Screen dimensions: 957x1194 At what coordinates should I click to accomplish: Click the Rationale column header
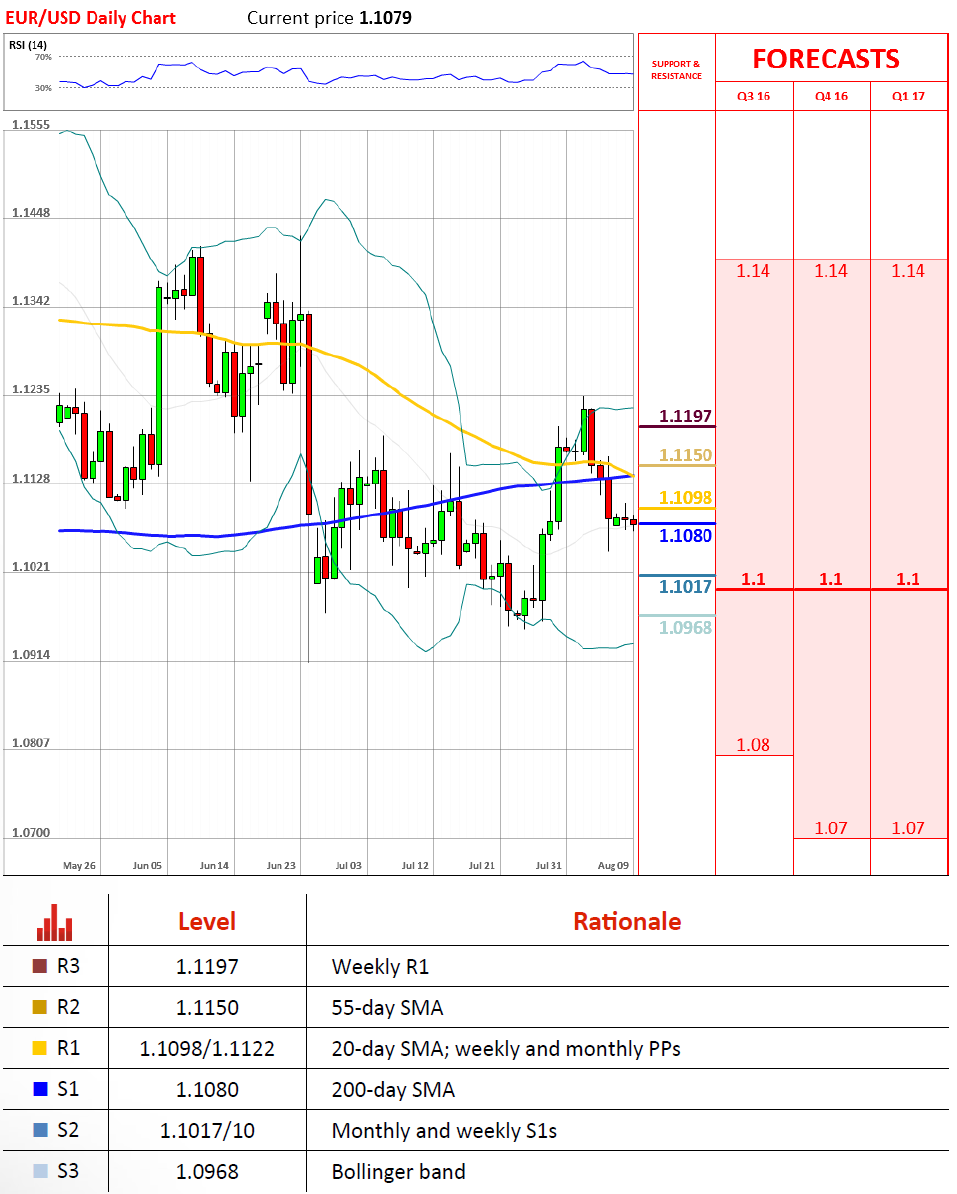pyautogui.click(x=627, y=921)
